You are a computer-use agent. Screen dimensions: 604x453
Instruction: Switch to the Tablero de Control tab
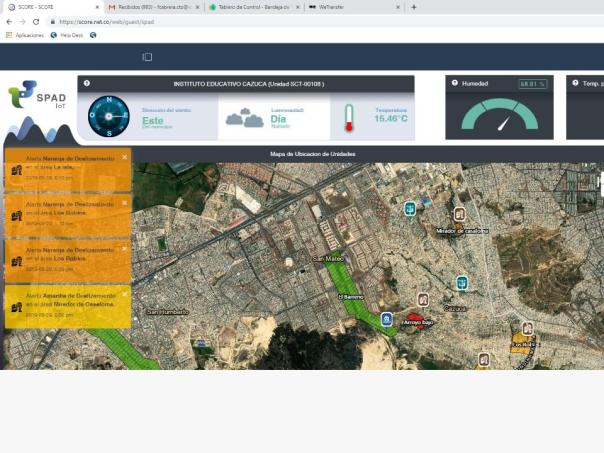[x=253, y=7]
